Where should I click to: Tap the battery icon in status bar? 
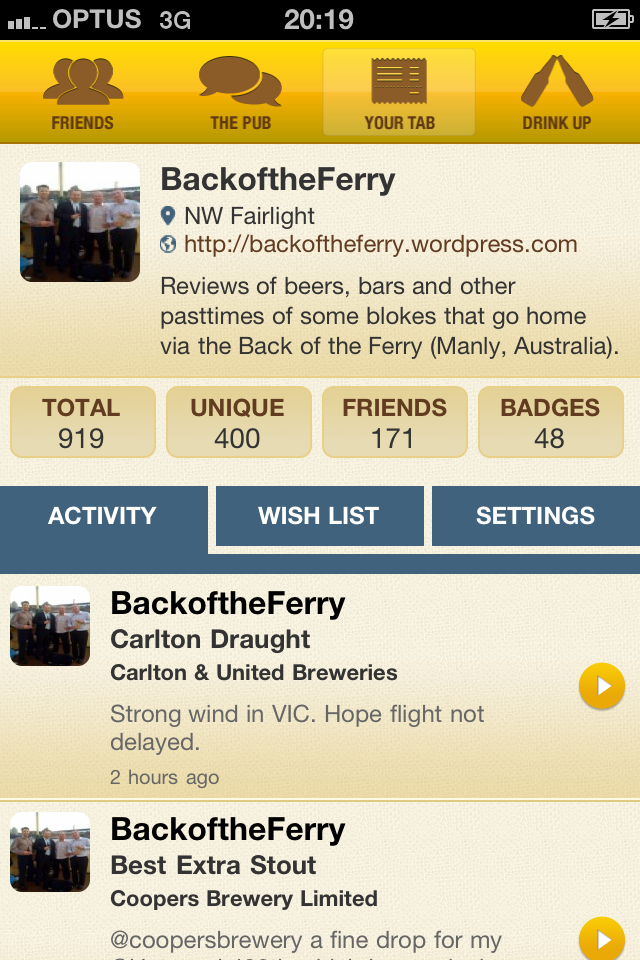tap(610, 19)
